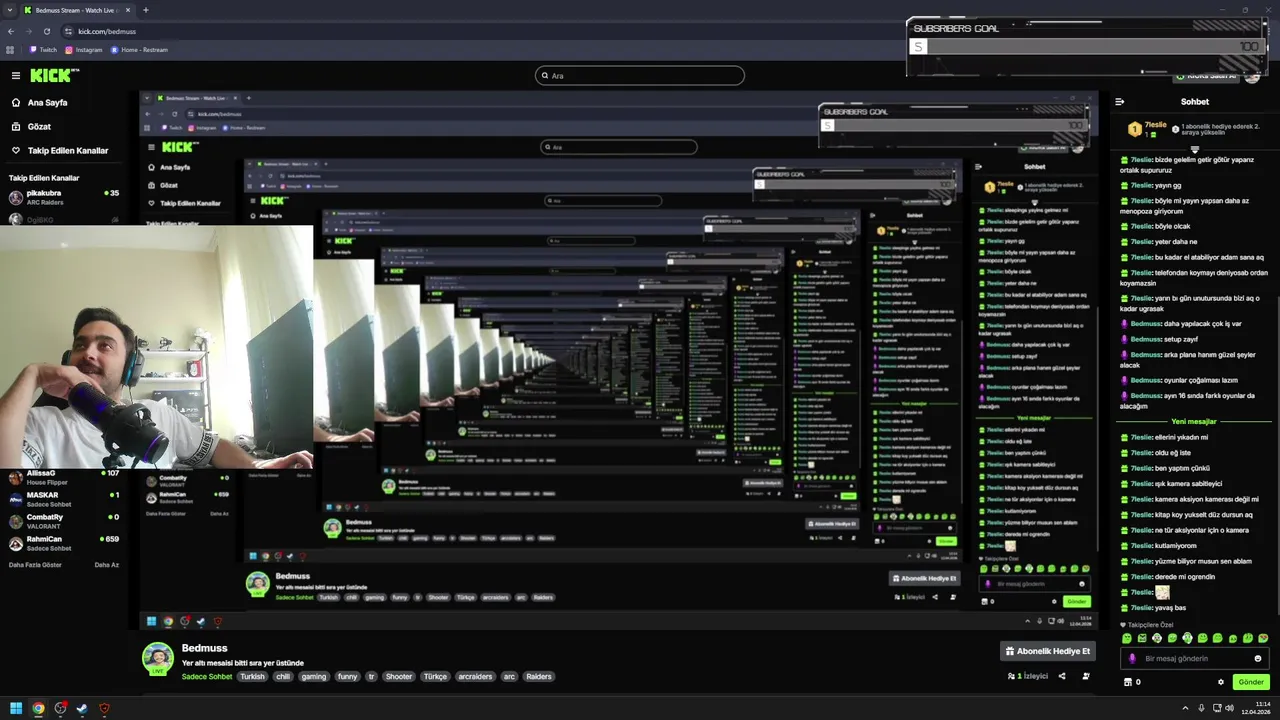1280x720 pixels.
Task: Click the share icon beside viewer count
Action: point(1062,676)
